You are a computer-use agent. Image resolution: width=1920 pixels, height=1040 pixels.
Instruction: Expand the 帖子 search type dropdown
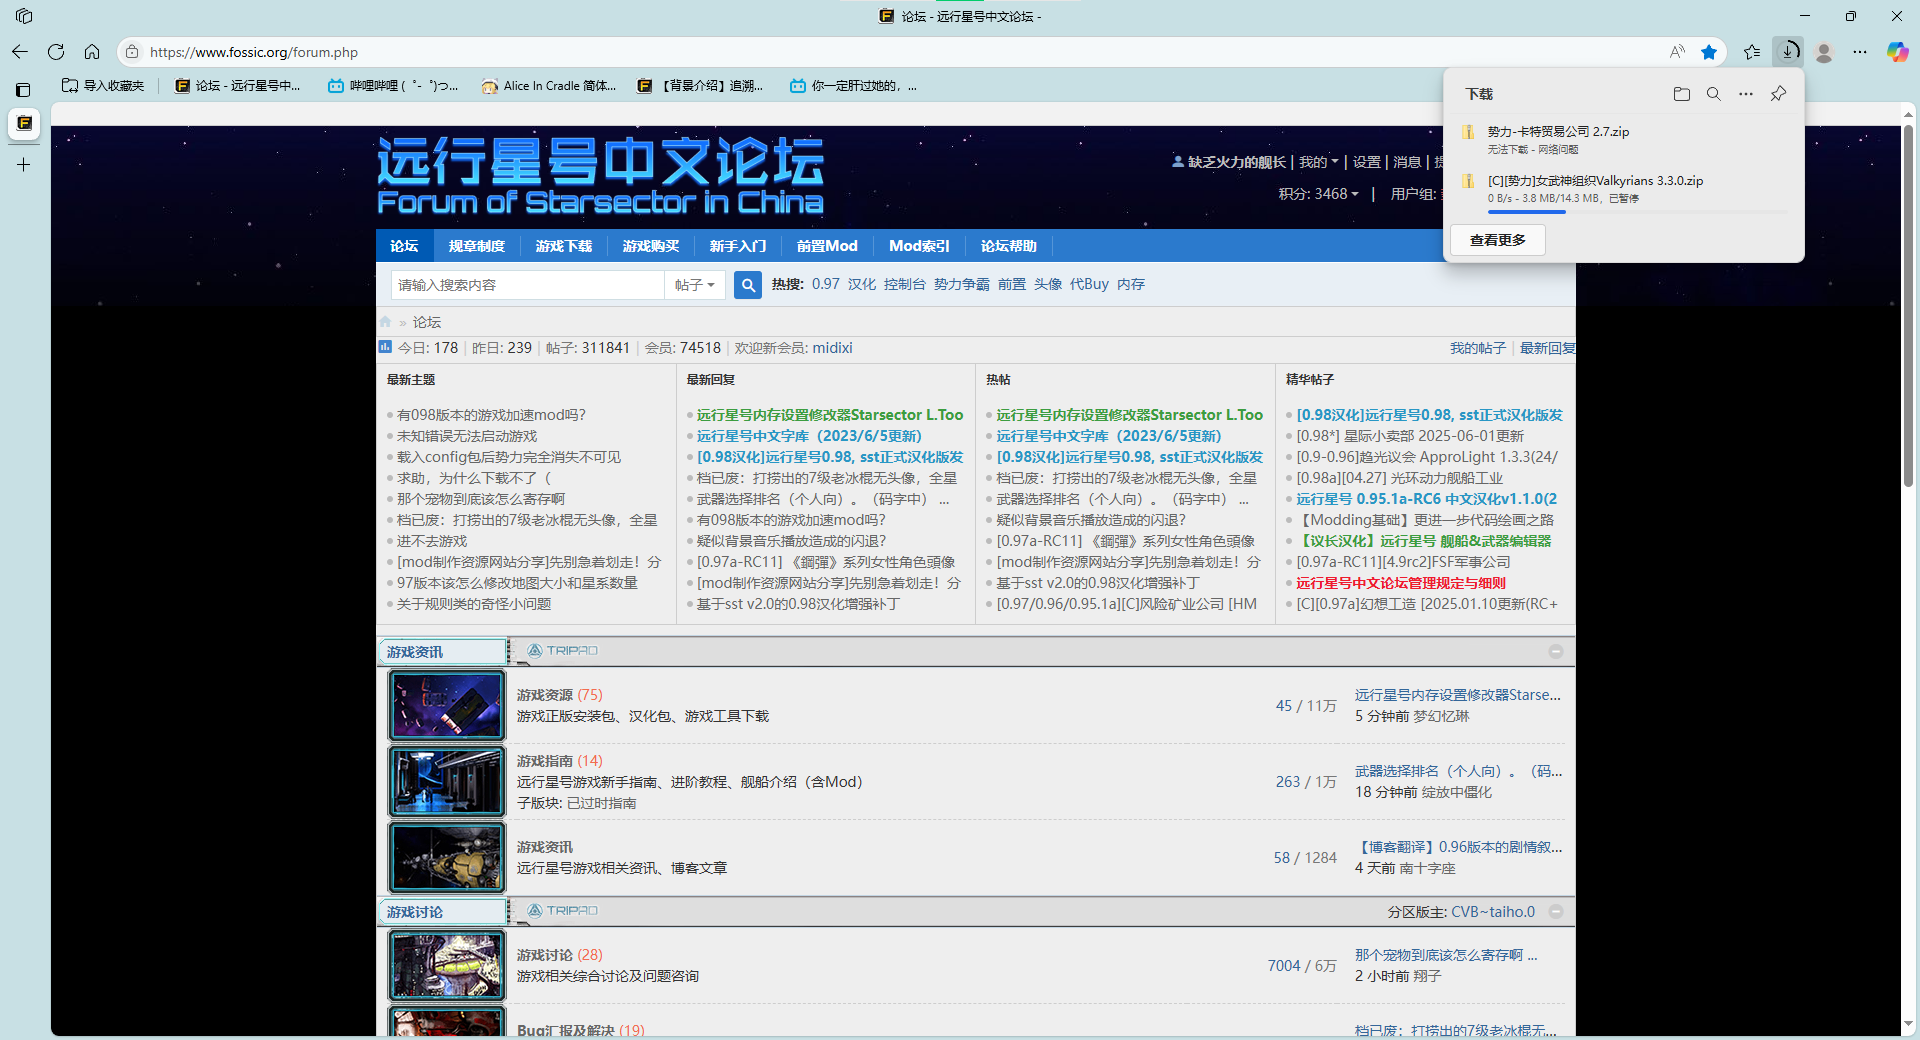tap(694, 285)
